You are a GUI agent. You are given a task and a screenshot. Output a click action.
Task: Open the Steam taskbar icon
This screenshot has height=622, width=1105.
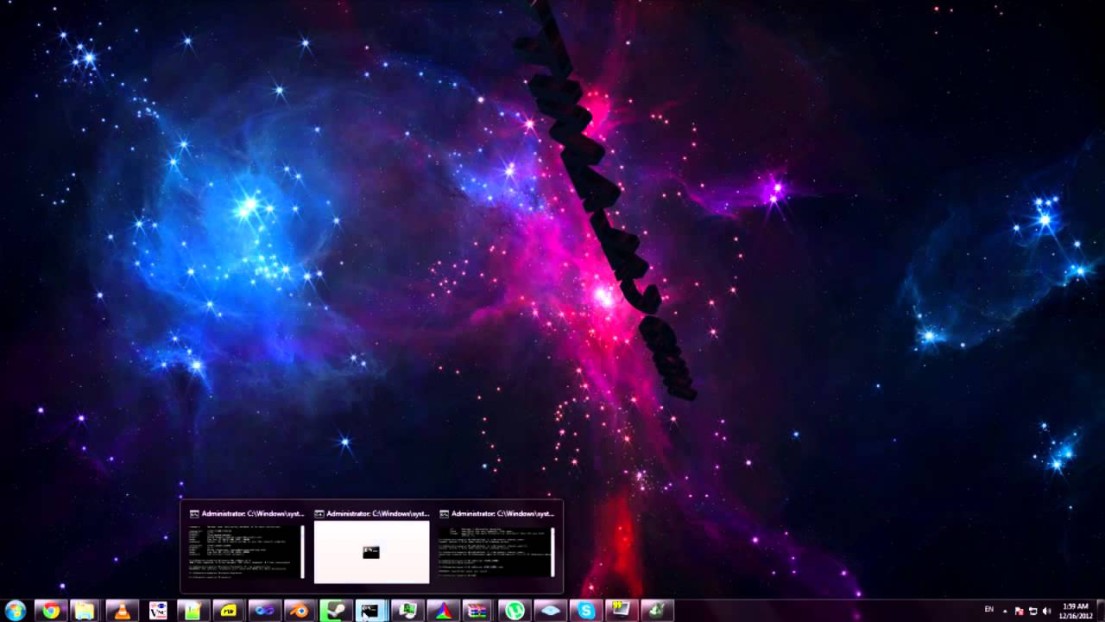coord(335,610)
